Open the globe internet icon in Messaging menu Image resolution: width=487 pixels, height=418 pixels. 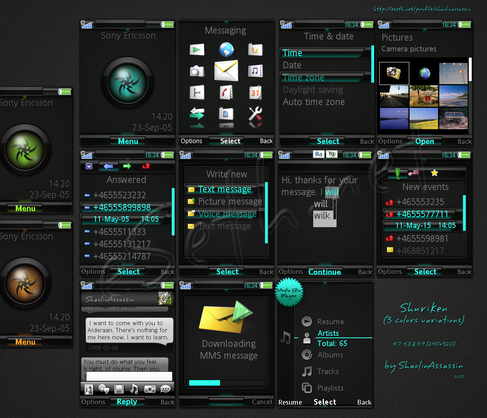tap(226, 49)
